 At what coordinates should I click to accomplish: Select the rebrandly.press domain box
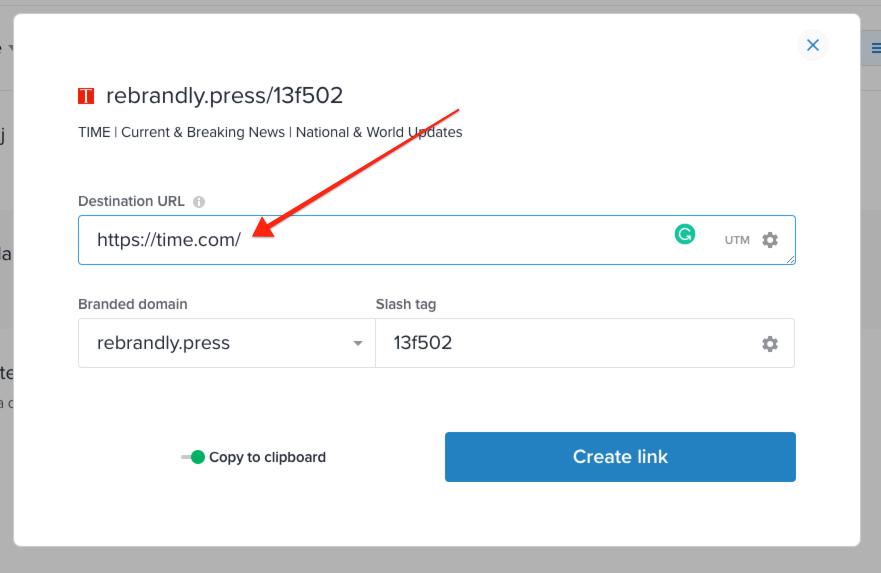tap(226, 343)
